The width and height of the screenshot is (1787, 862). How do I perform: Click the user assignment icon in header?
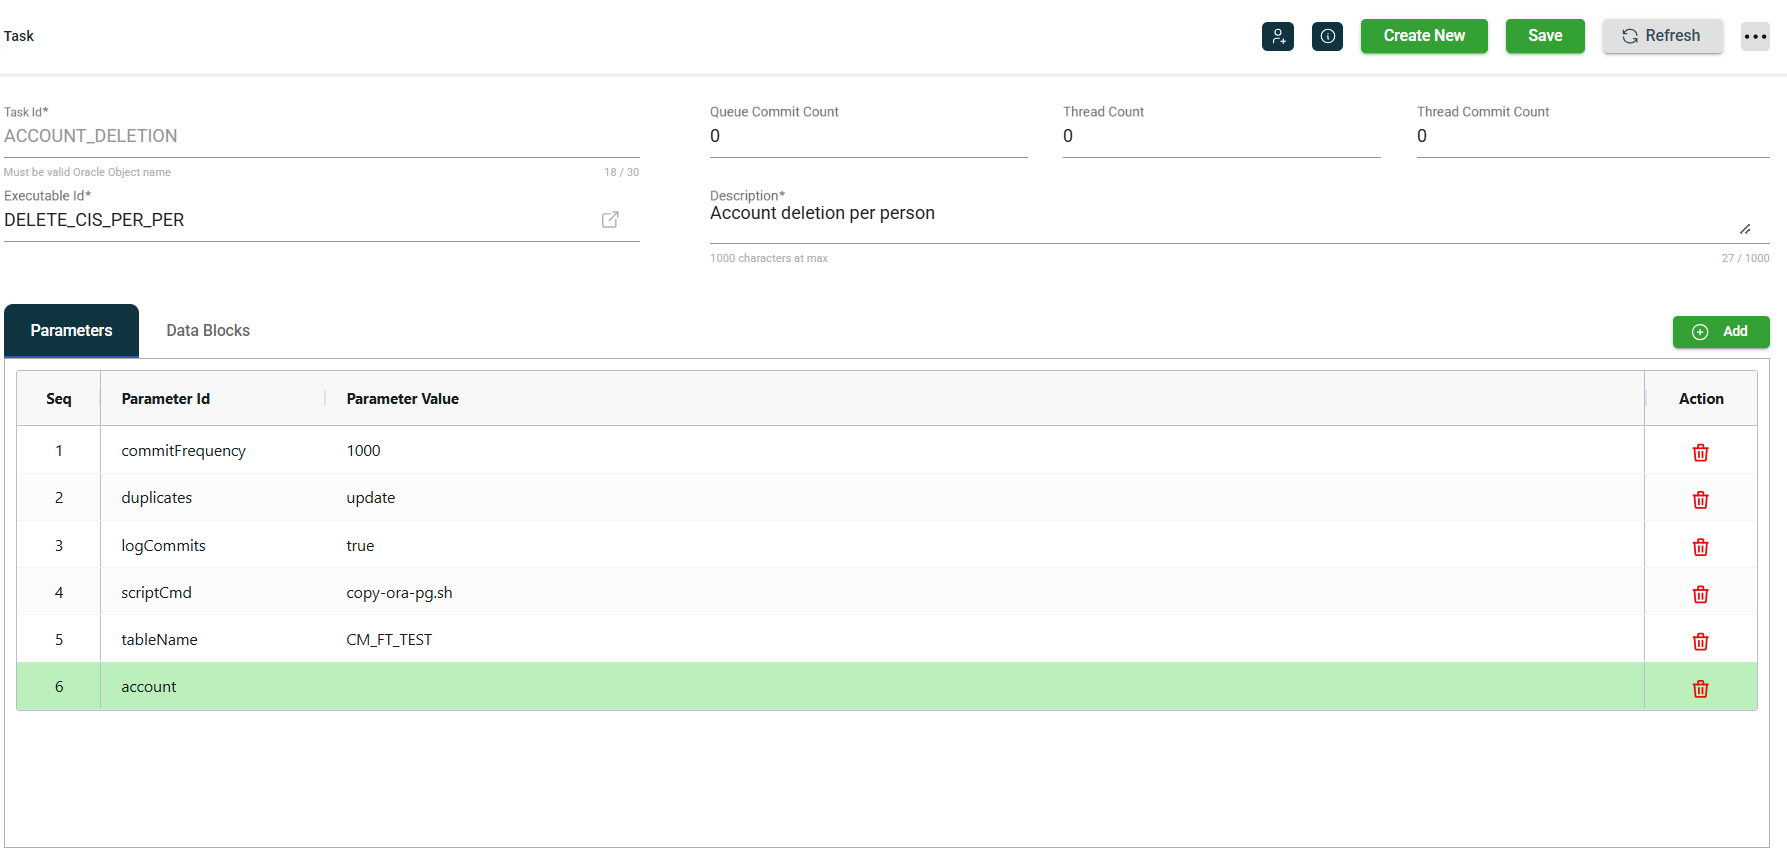tap(1277, 36)
